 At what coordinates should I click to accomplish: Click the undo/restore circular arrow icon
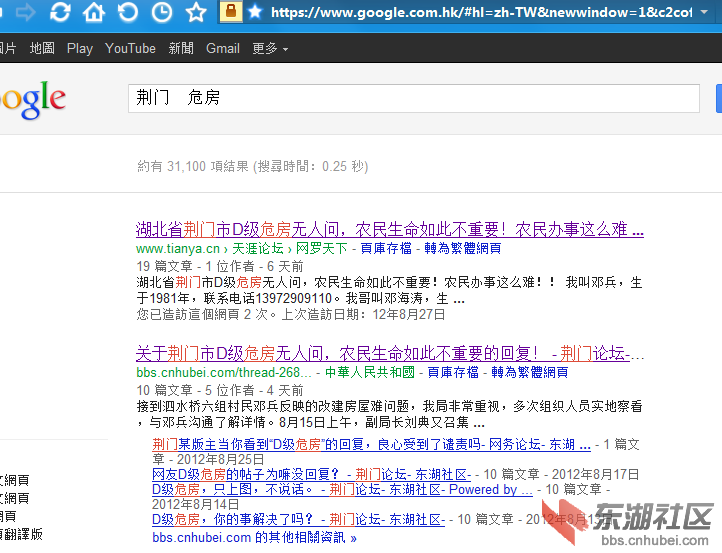128,12
